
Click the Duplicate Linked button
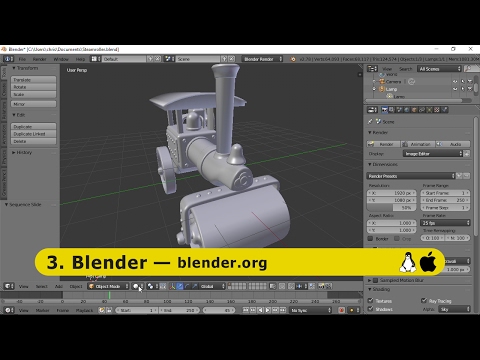click(33, 134)
